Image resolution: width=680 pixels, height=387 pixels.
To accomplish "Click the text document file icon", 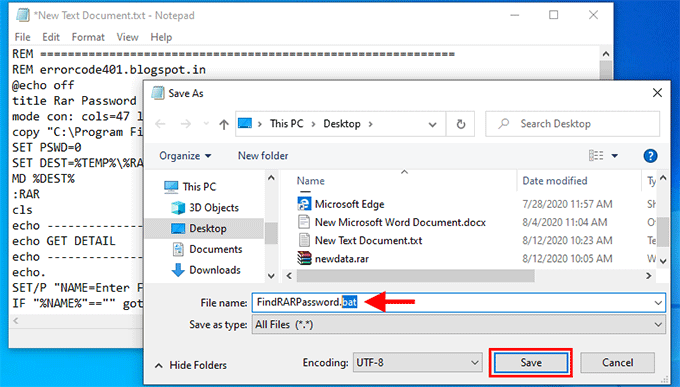I will (x=304, y=240).
